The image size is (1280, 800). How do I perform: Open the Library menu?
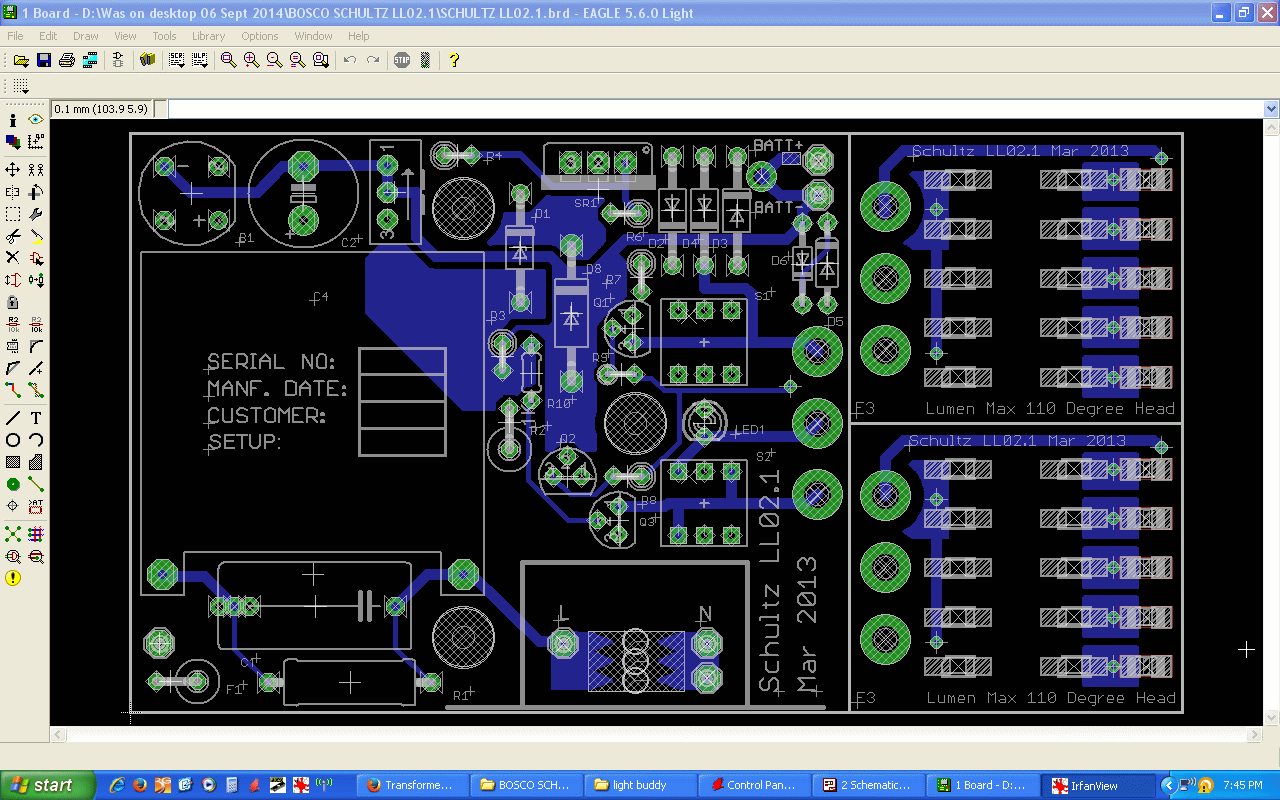pos(209,36)
